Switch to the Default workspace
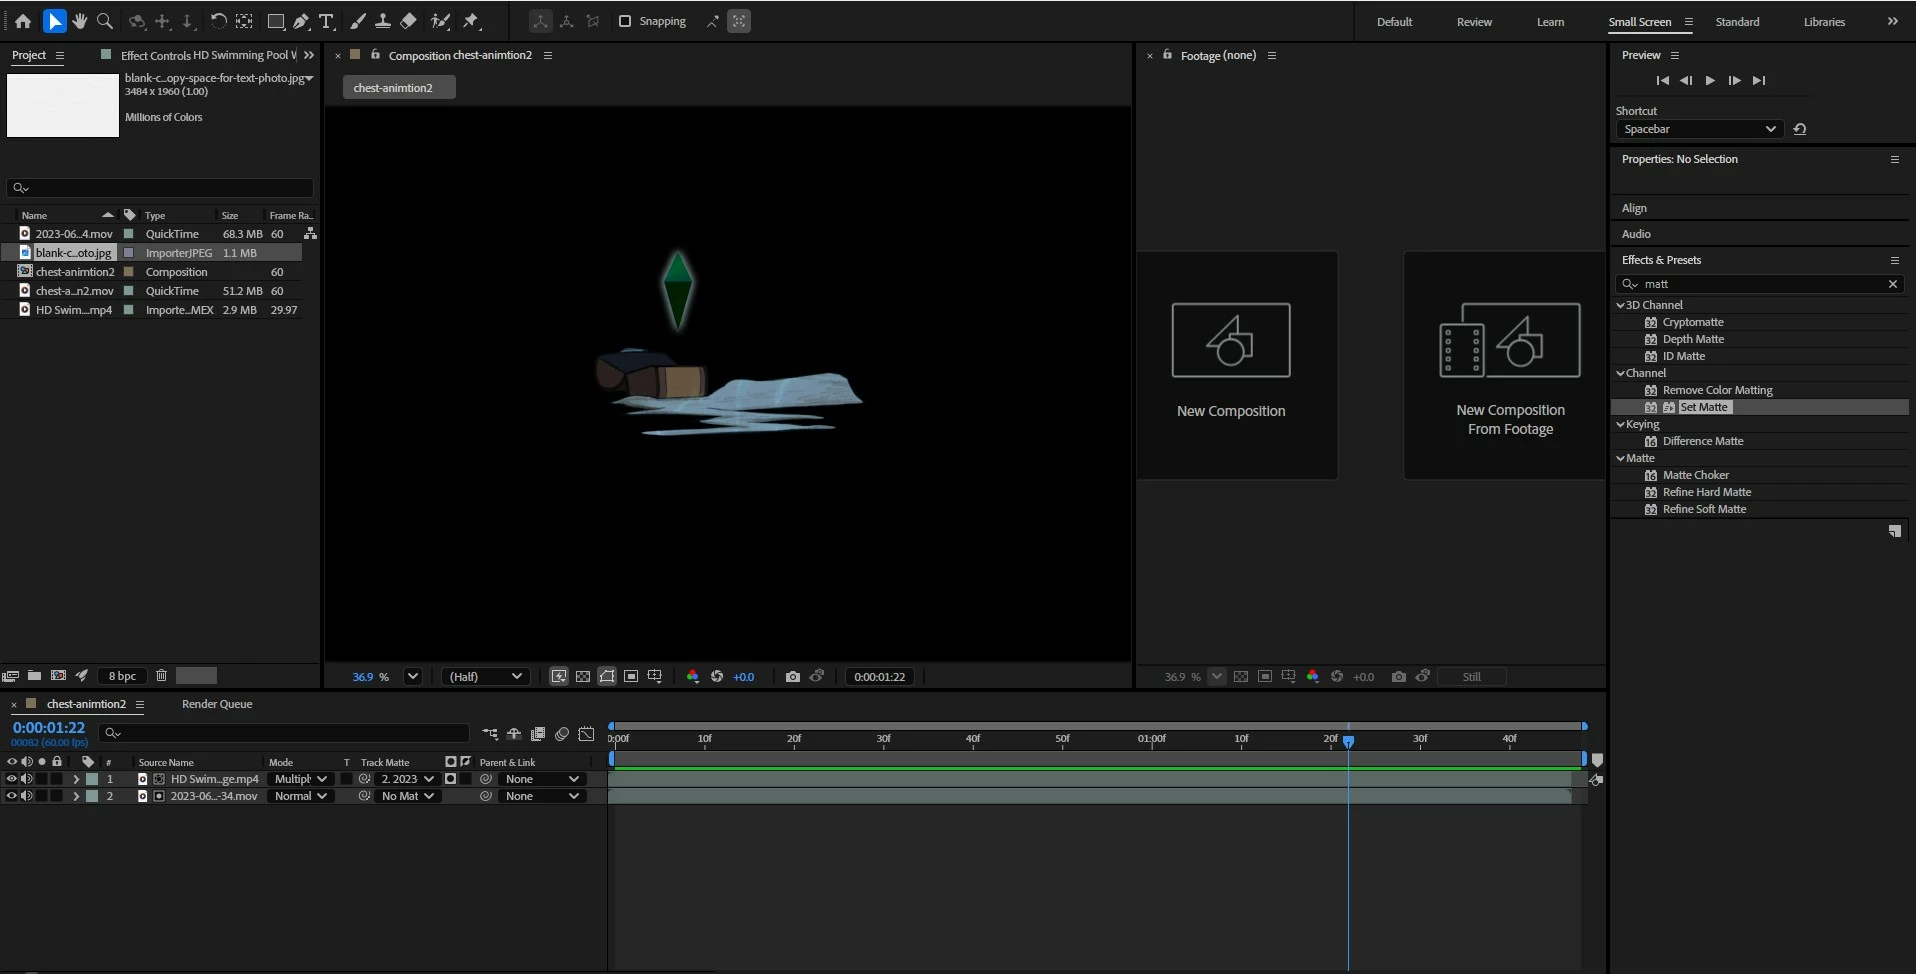The width and height of the screenshot is (1916, 974). pos(1394,22)
